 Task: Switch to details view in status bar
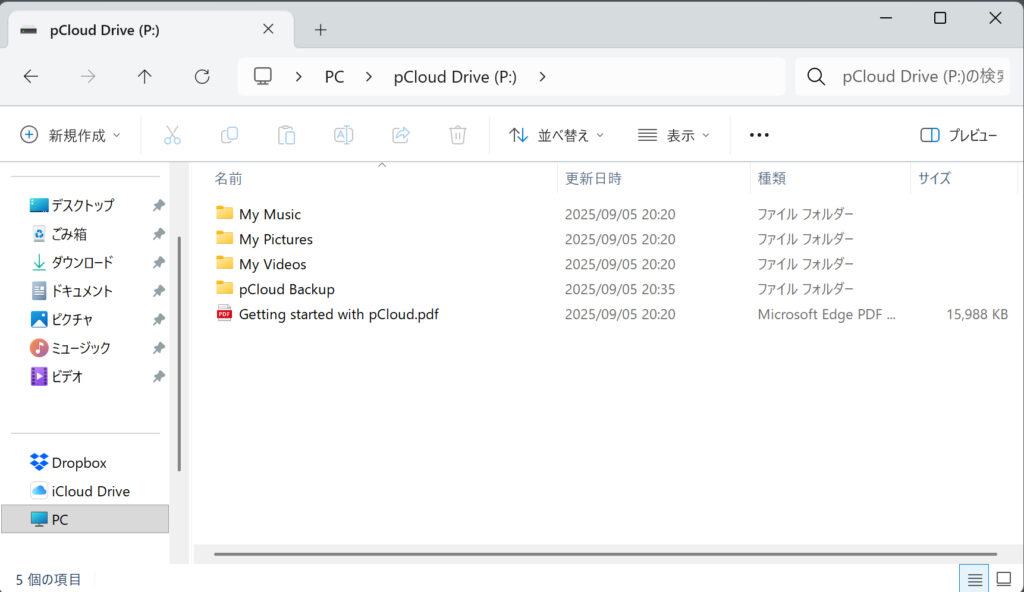click(974, 579)
